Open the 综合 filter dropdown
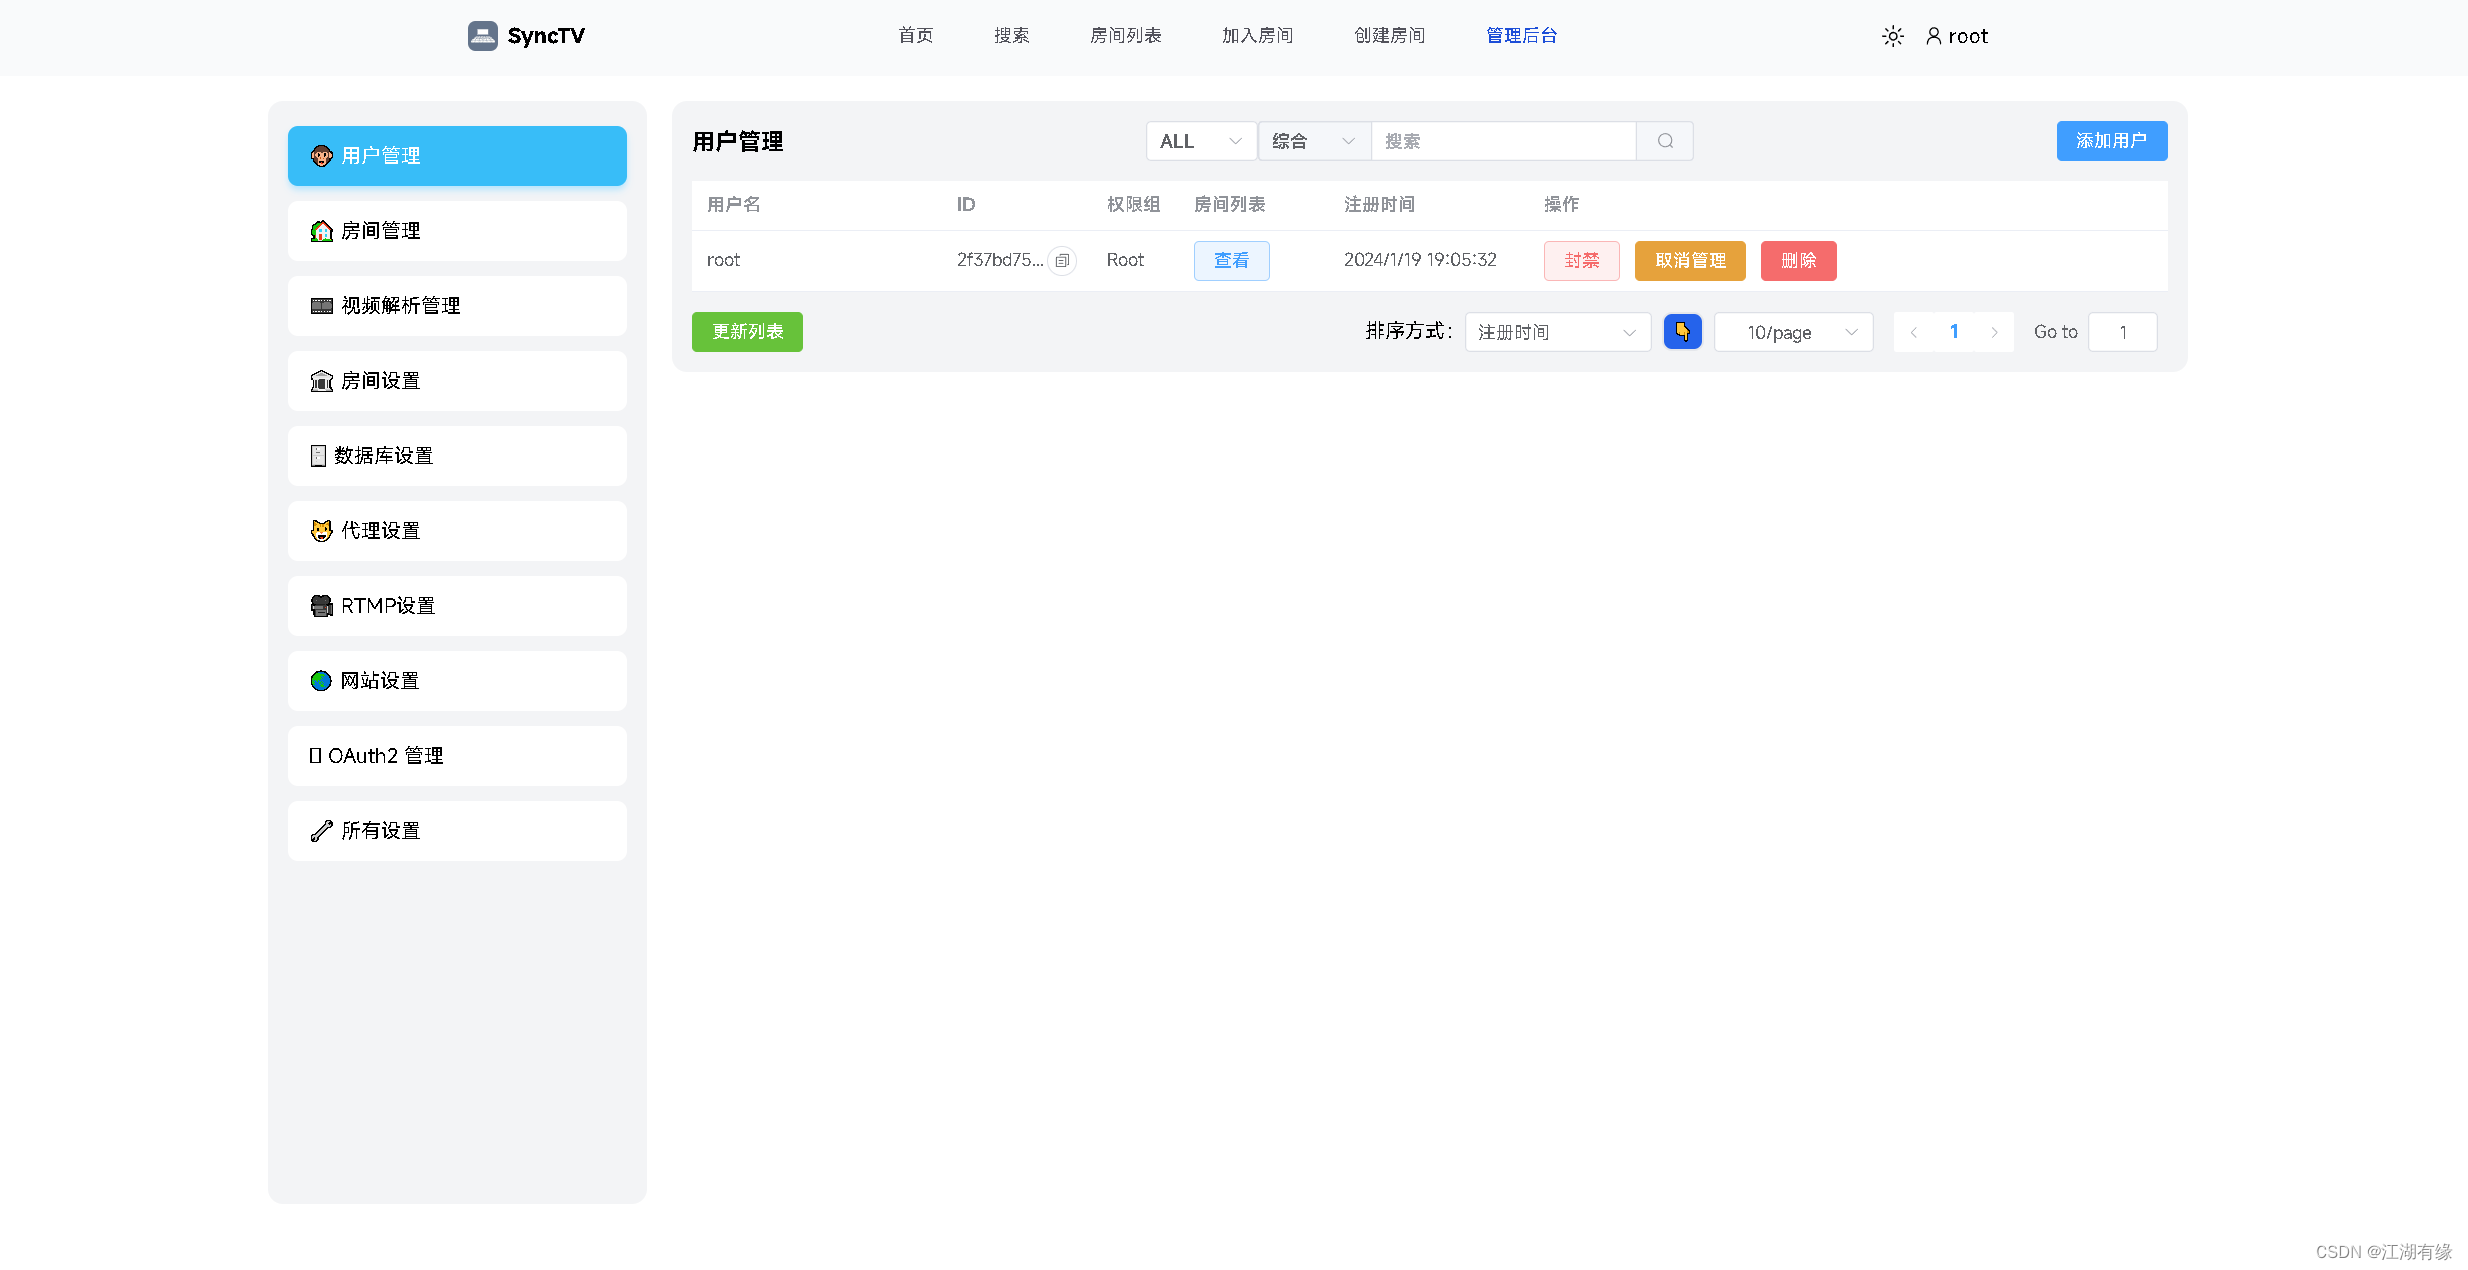Viewport: 2468px width, 1270px height. [x=1313, y=141]
